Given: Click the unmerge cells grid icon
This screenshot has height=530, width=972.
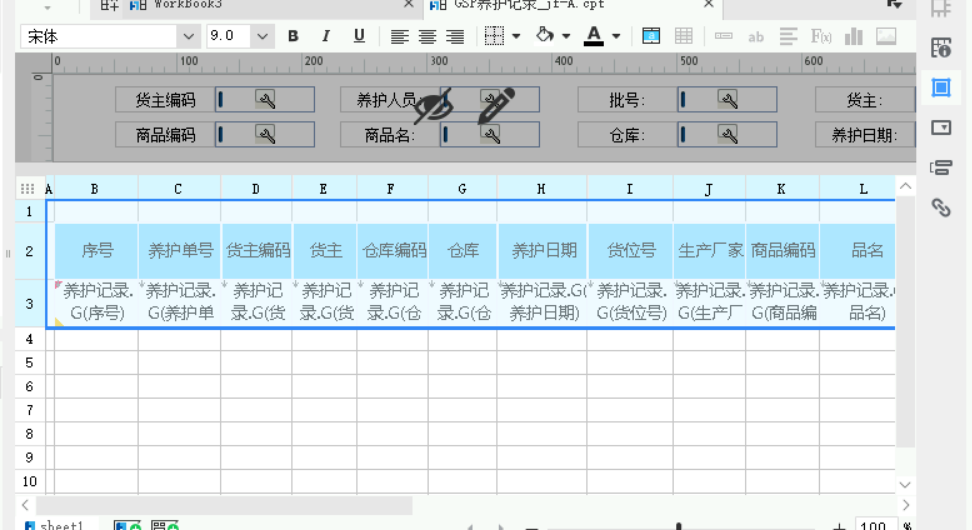Looking at the screenshot, I should 684,36.
